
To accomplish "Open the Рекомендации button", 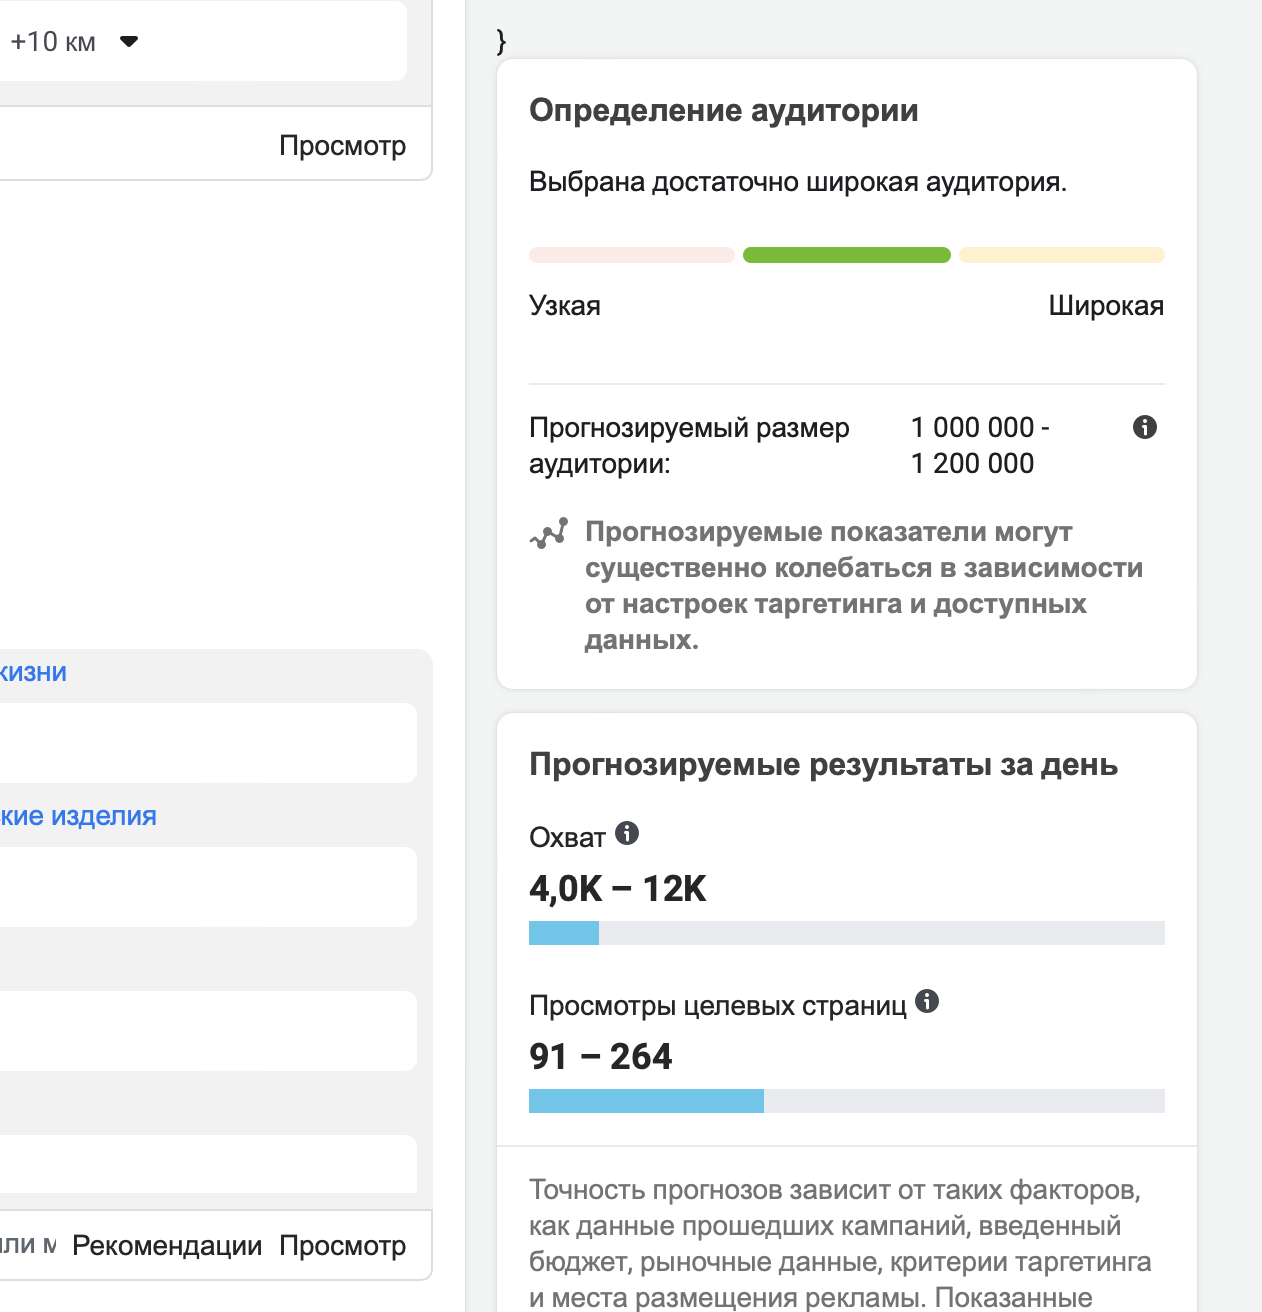I will (x=167, y=1245).
